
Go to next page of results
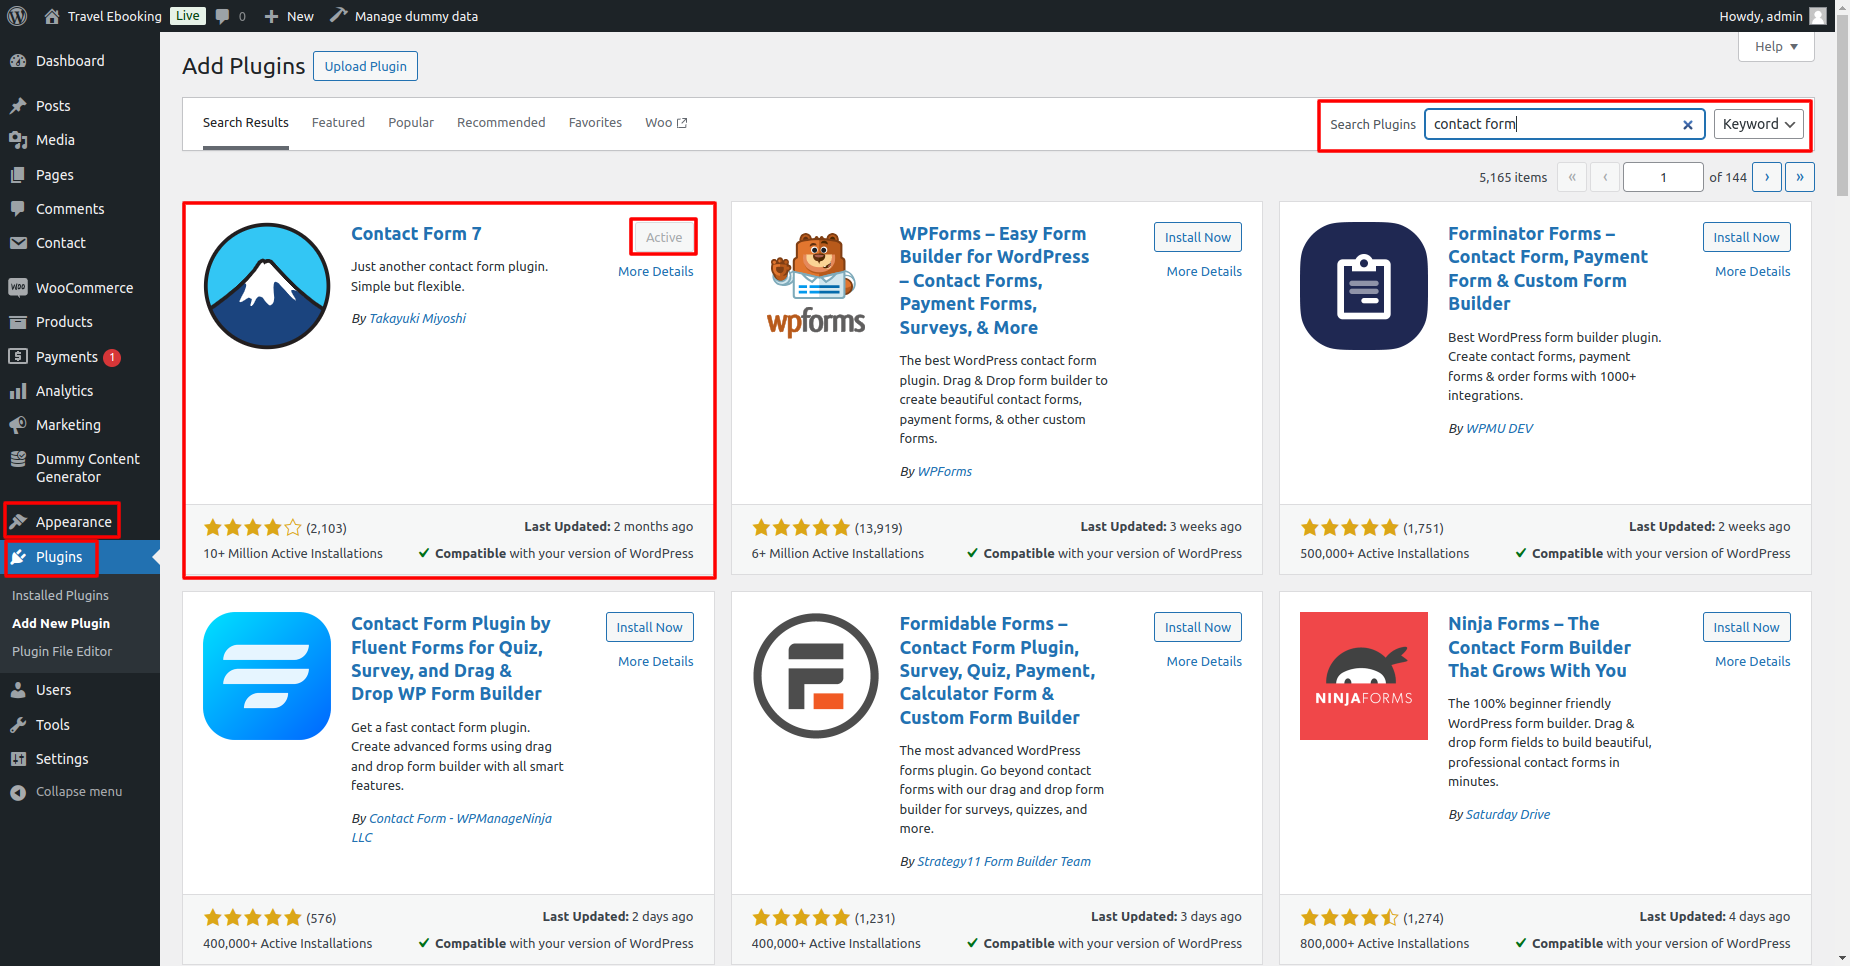coord(1767,177)
